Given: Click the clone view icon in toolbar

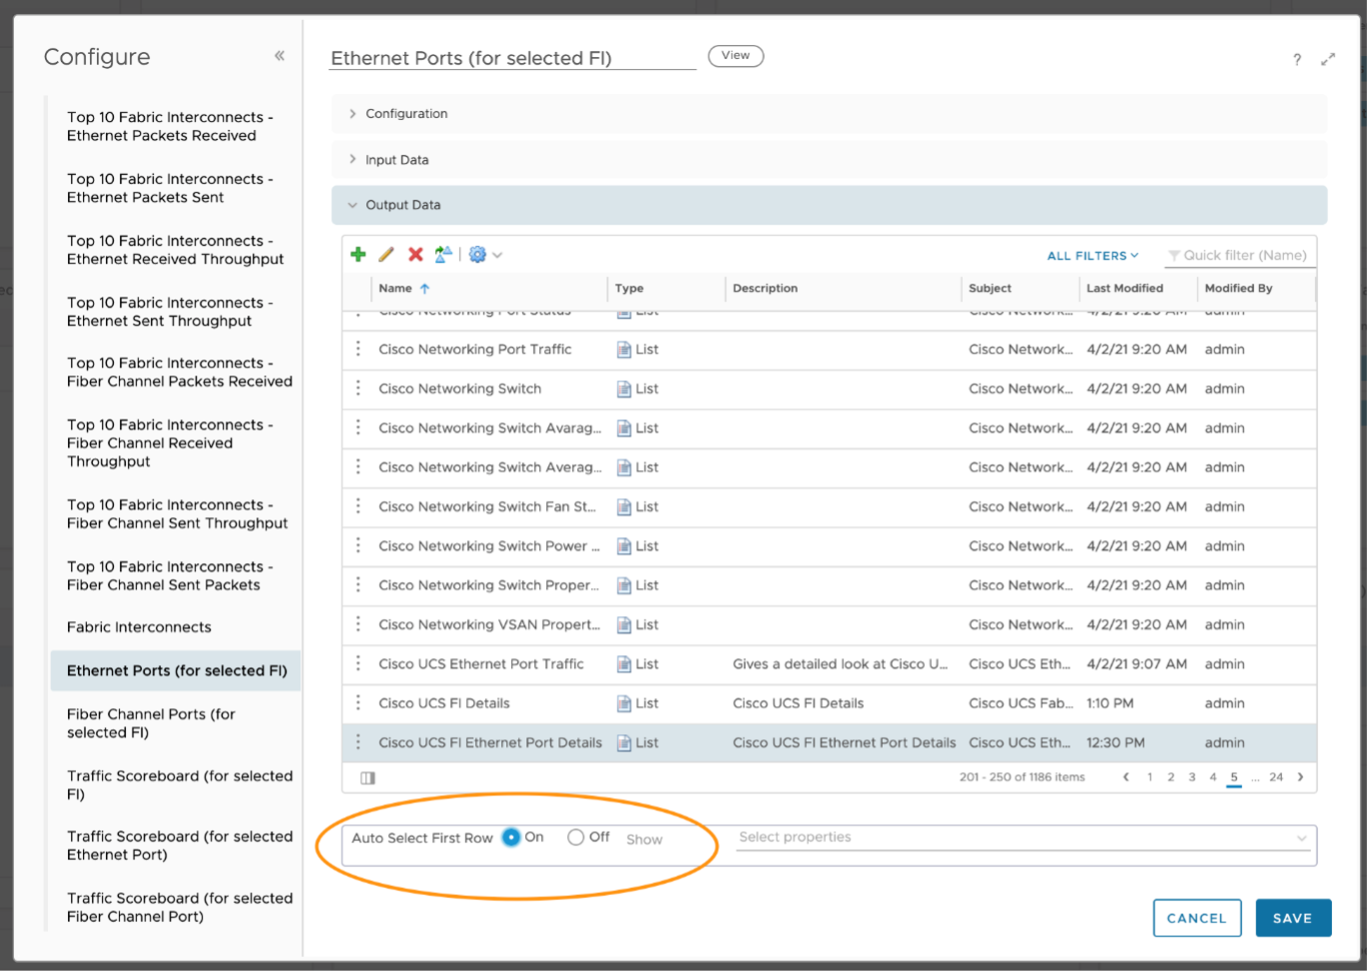Looking at the screenshot, I should click(443, 255).
